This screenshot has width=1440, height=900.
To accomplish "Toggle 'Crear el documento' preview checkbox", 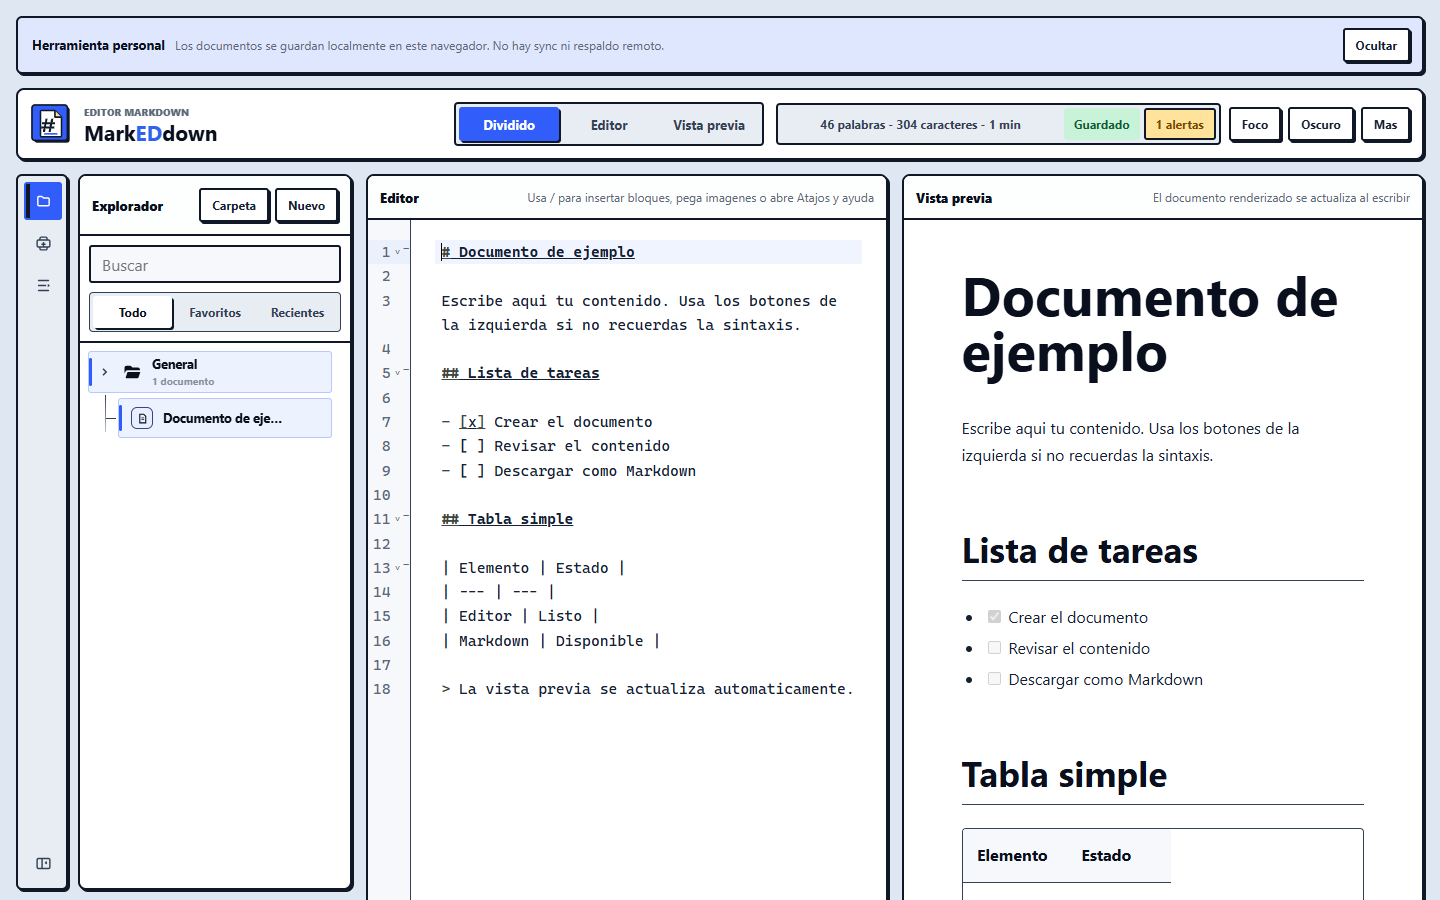I will tap(994, 617).
